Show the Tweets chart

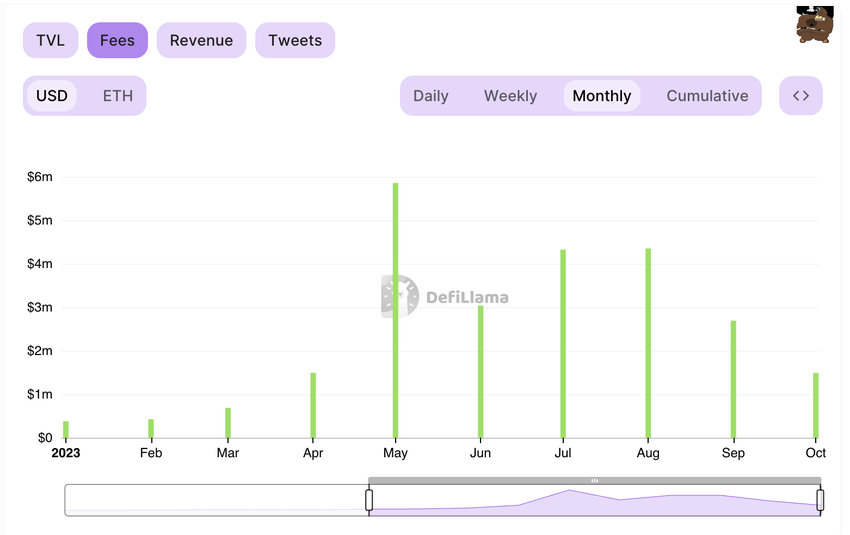(295, 40)
